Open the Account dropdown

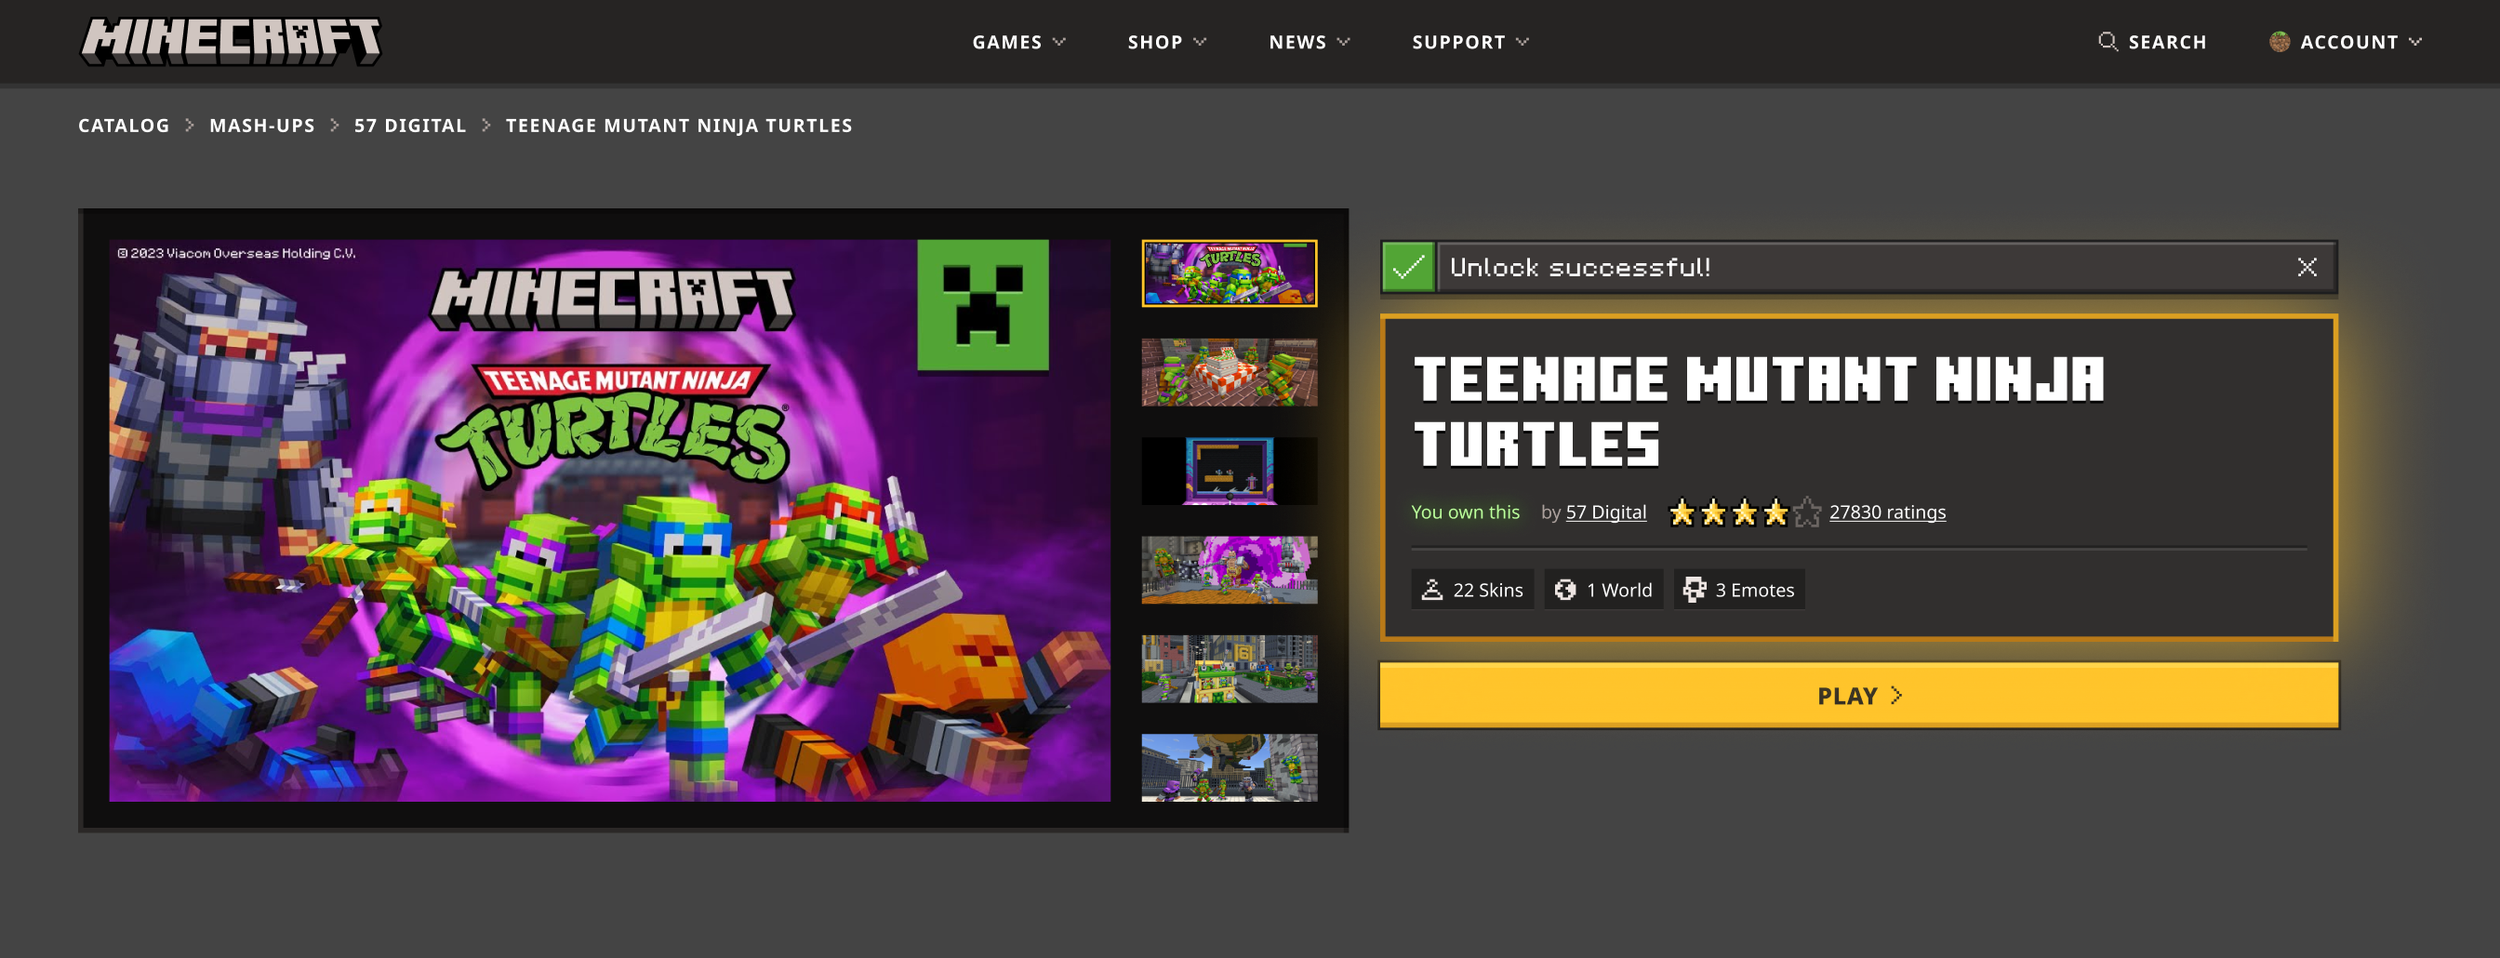coord(2345,42)
